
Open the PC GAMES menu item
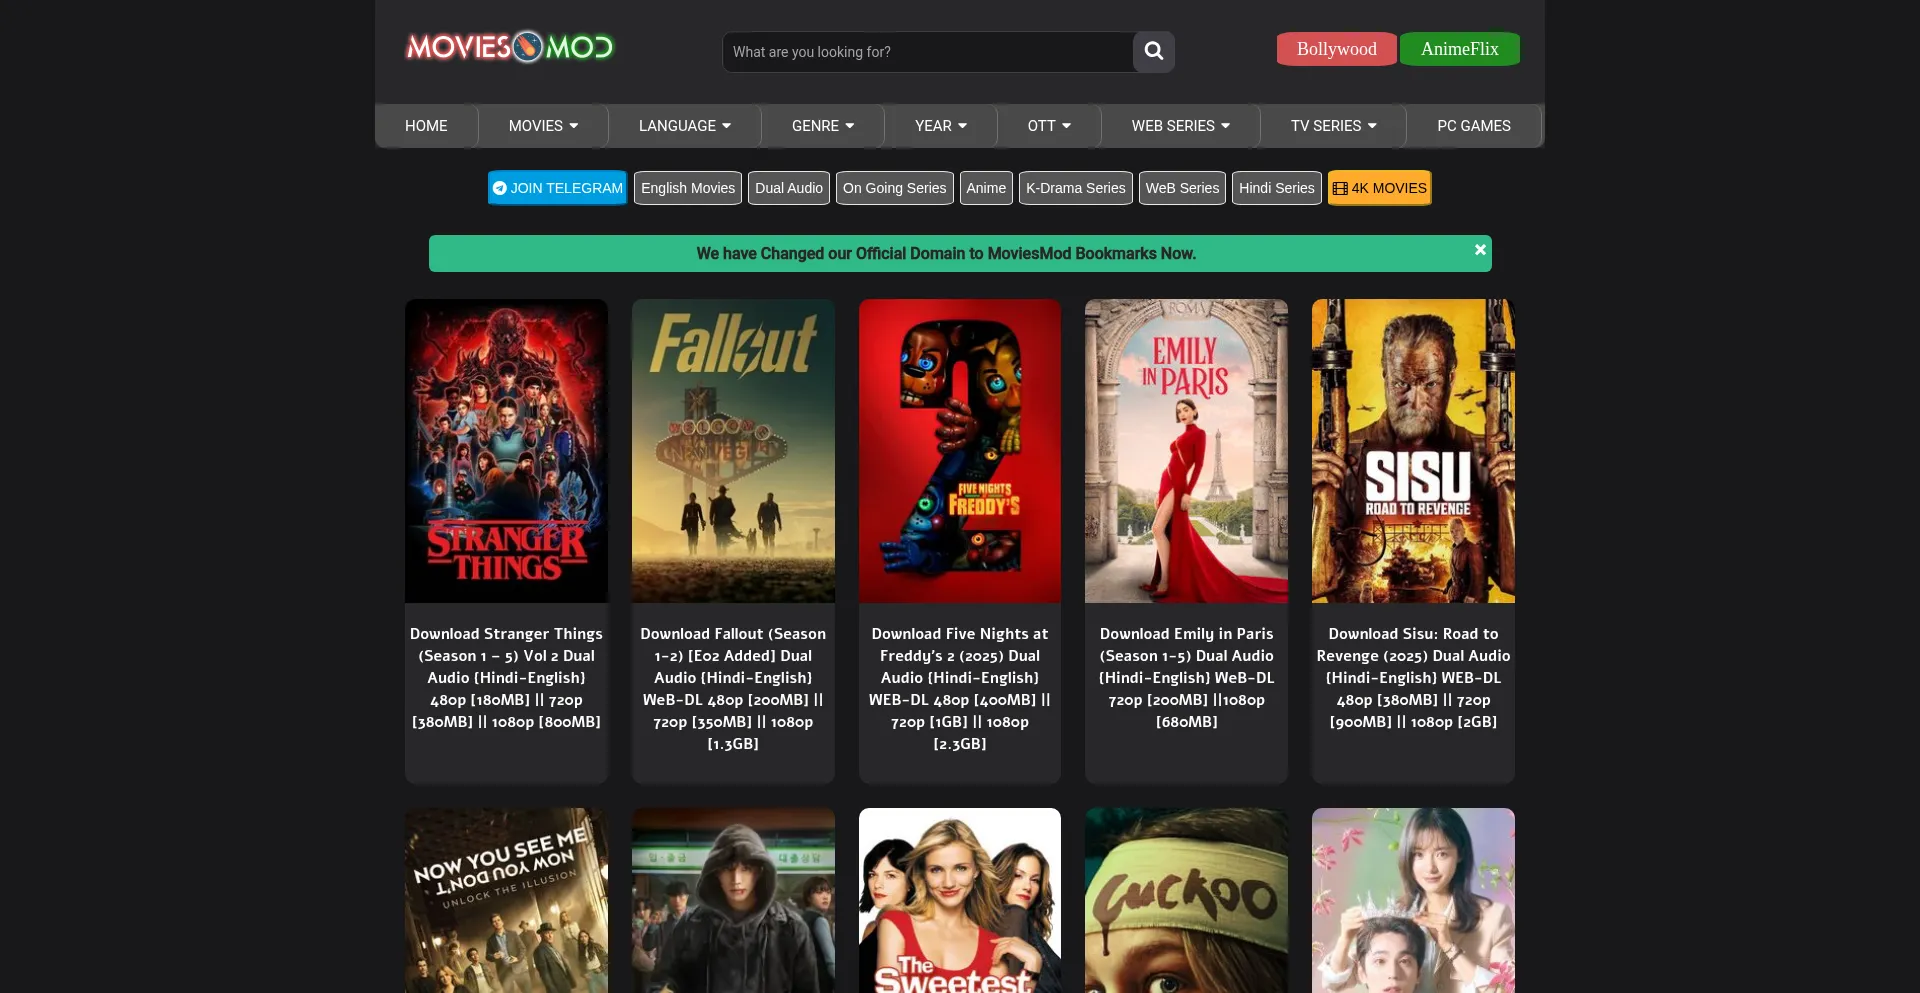tap(1474, 126)
